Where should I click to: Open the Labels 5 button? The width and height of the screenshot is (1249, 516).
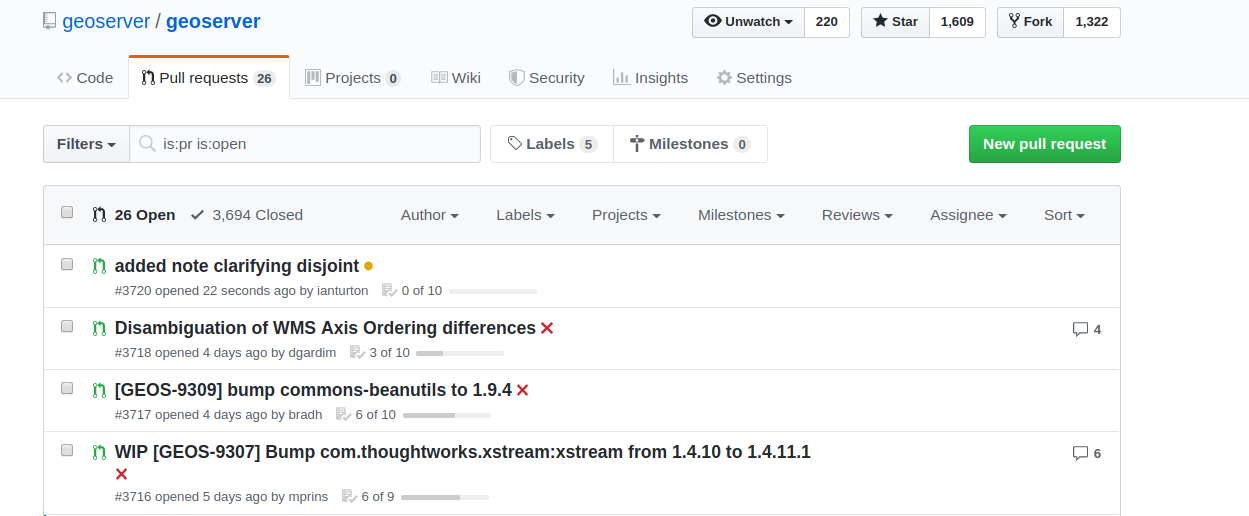point(552,144)
